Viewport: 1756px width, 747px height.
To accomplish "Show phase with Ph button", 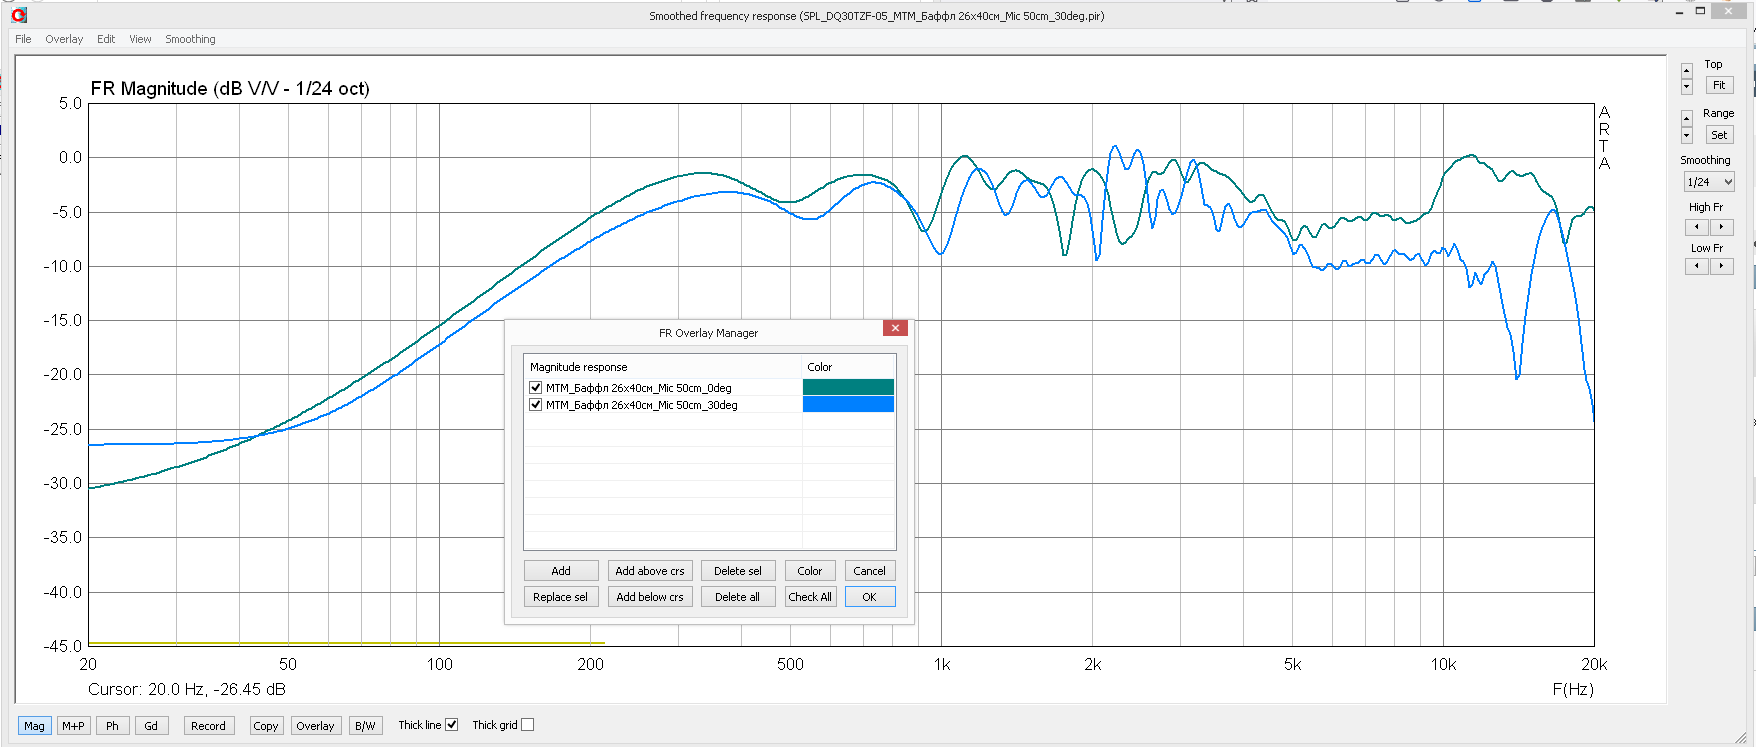I will click(112, 726).
